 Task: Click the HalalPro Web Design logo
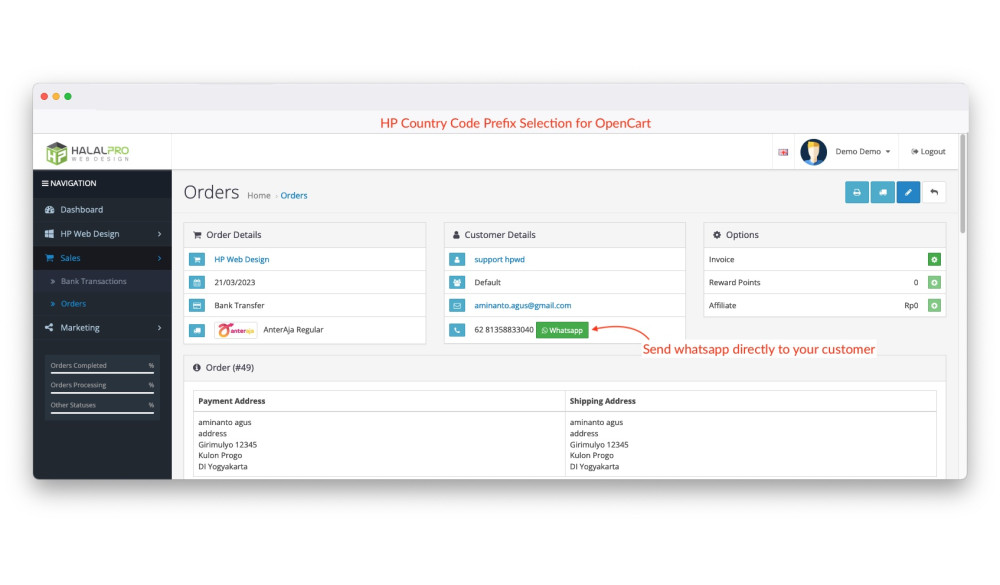[88, 152]
